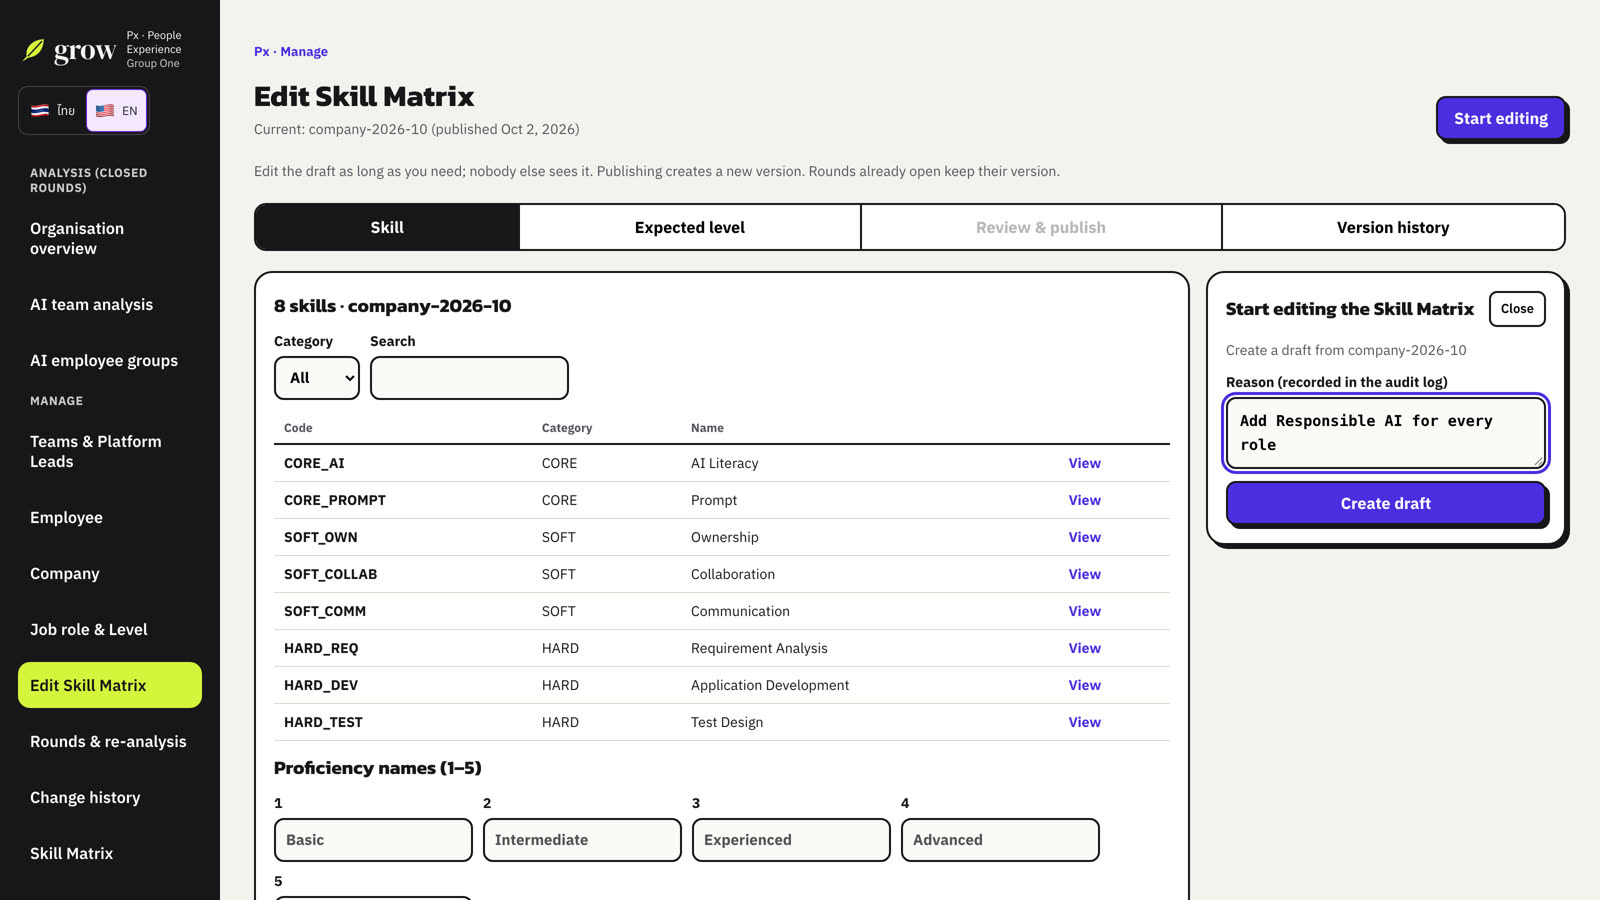Go to Job role & Level
1600x900 pixels.
tap(110, 629)
